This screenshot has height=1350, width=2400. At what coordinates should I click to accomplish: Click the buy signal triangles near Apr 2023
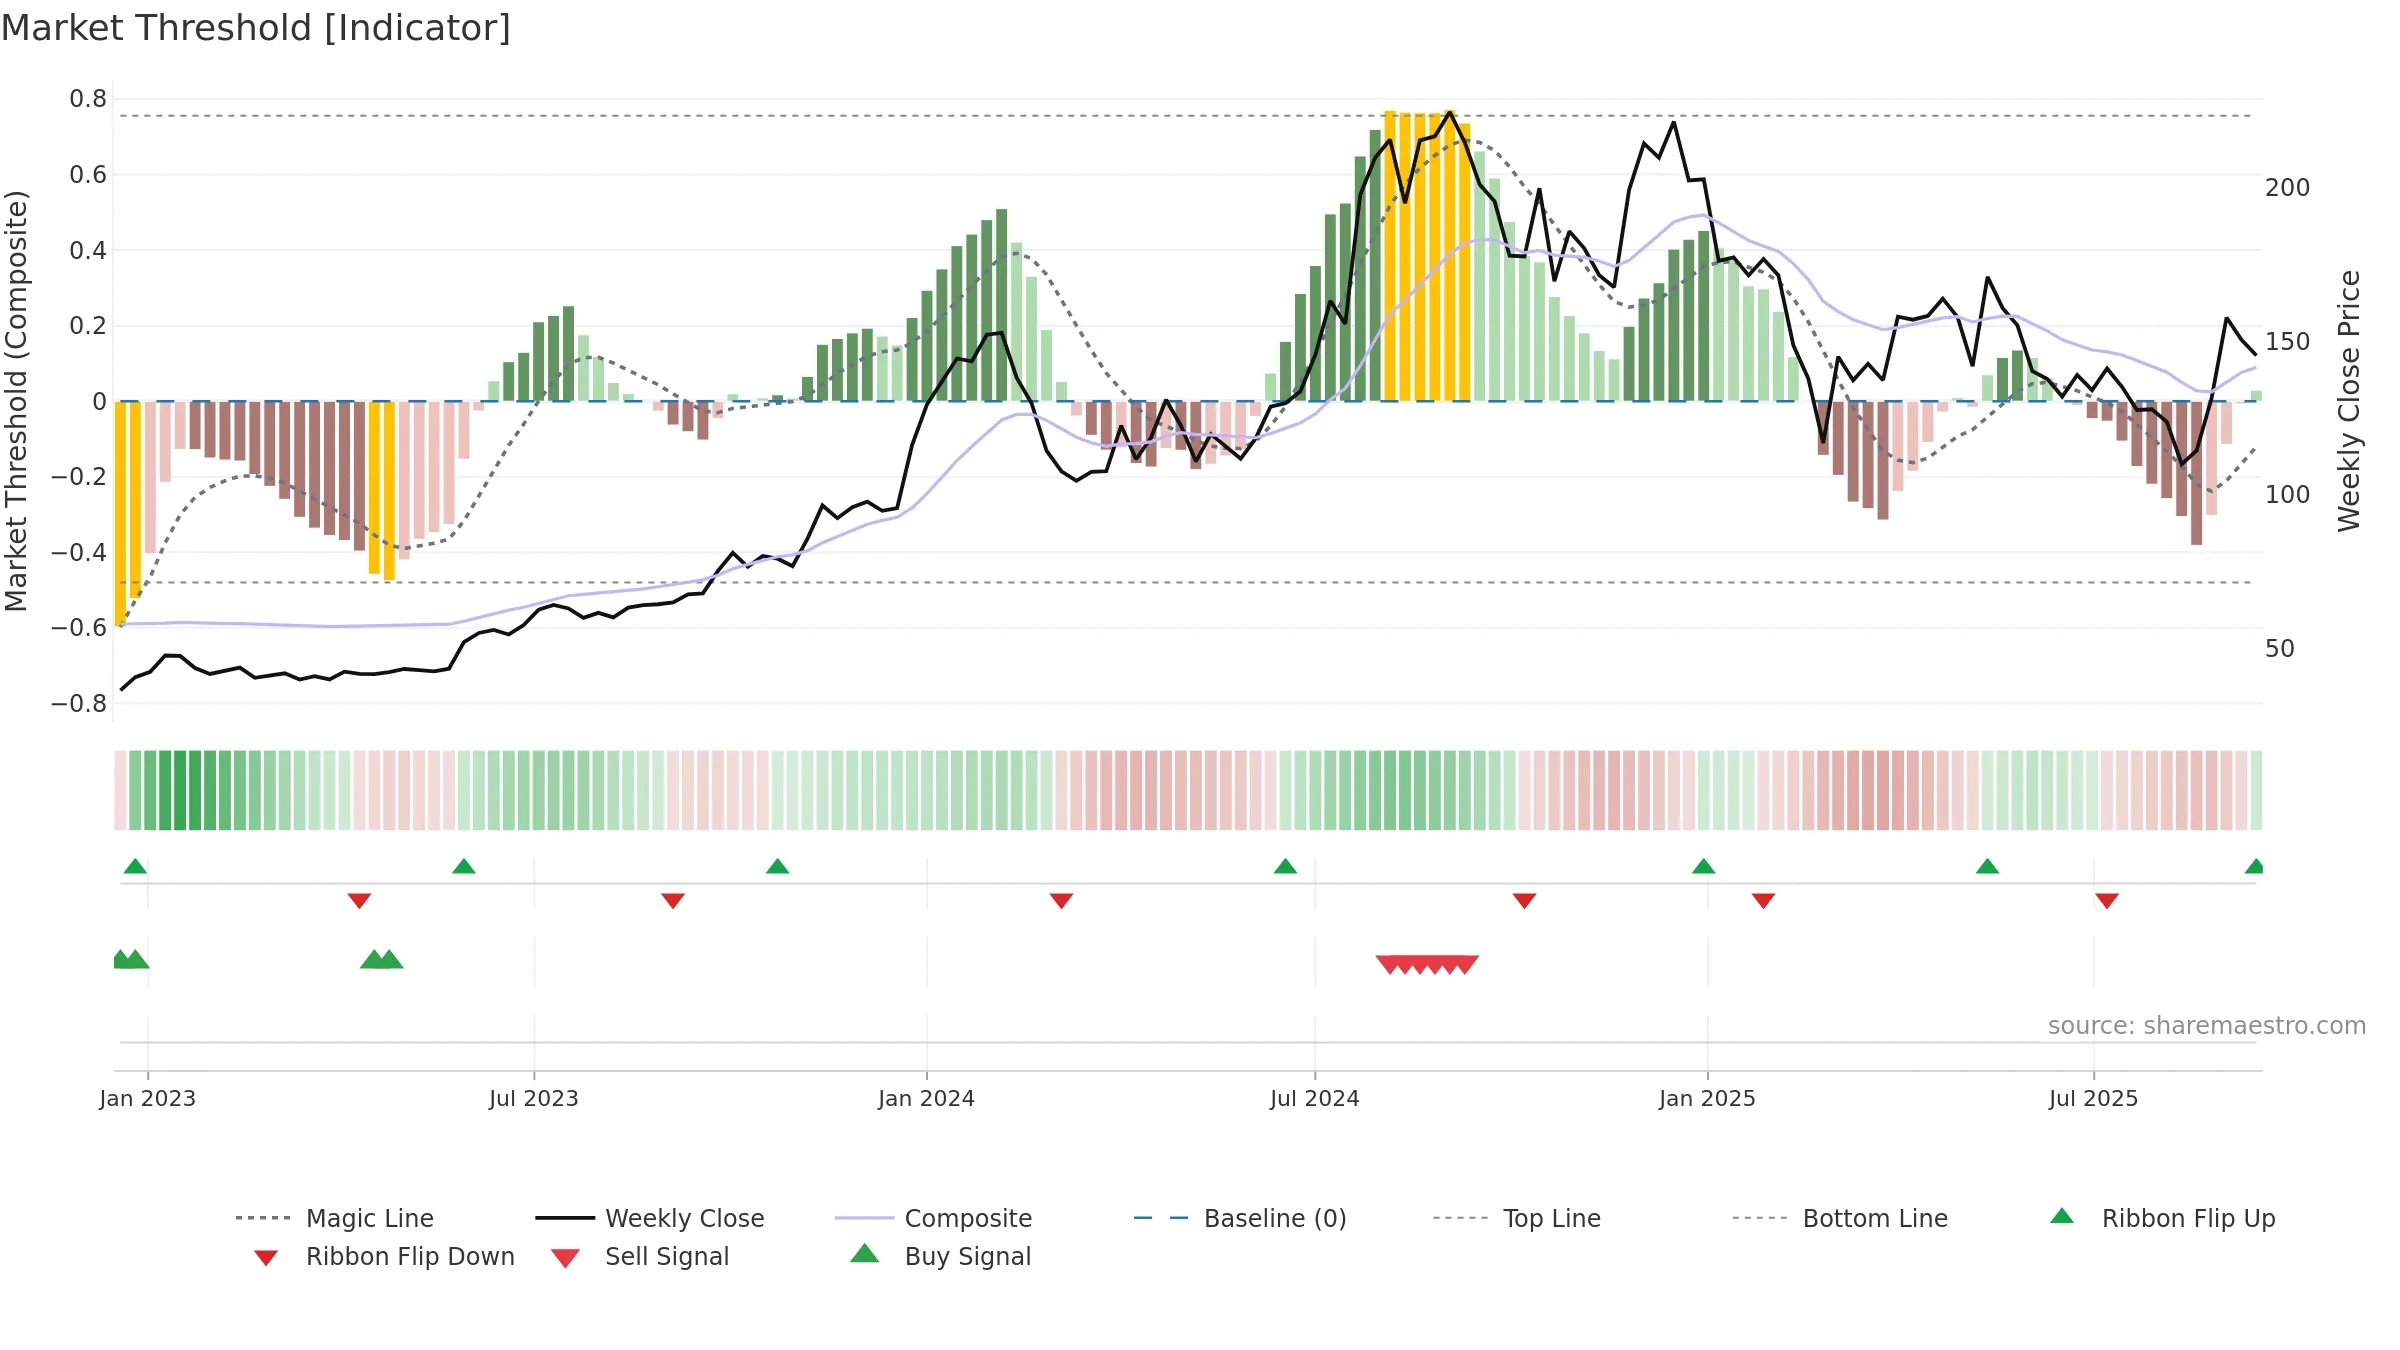click(382, 959)
